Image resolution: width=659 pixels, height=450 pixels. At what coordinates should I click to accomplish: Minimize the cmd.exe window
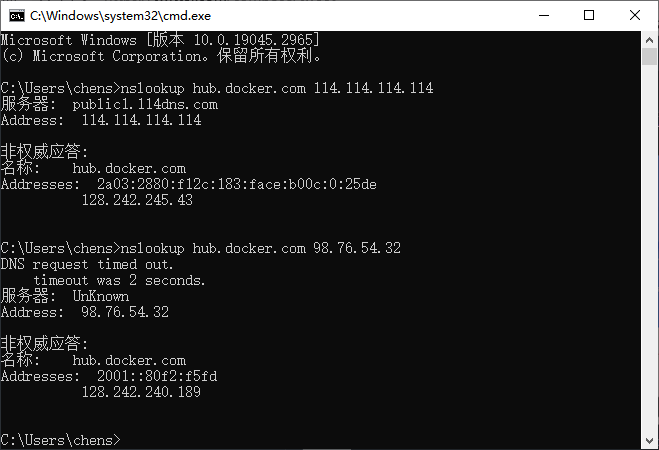(x=544, y=16)
